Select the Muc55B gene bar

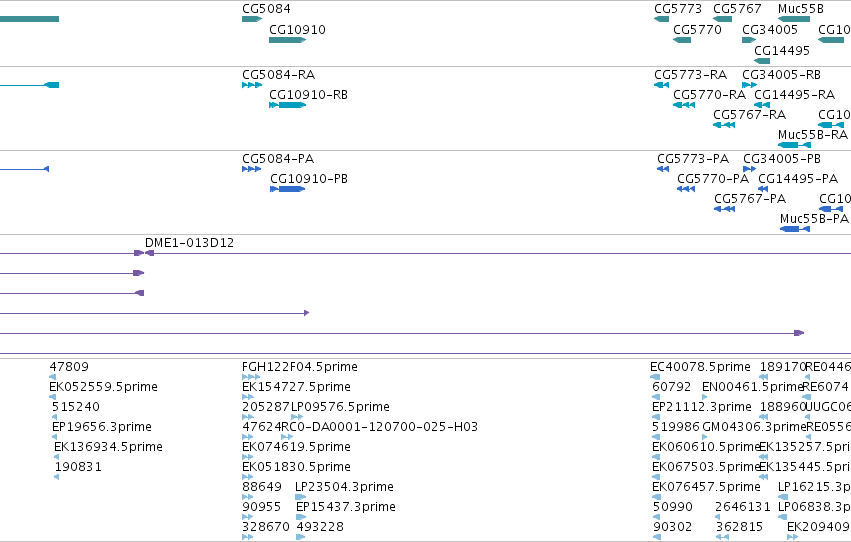pos(793,19)
